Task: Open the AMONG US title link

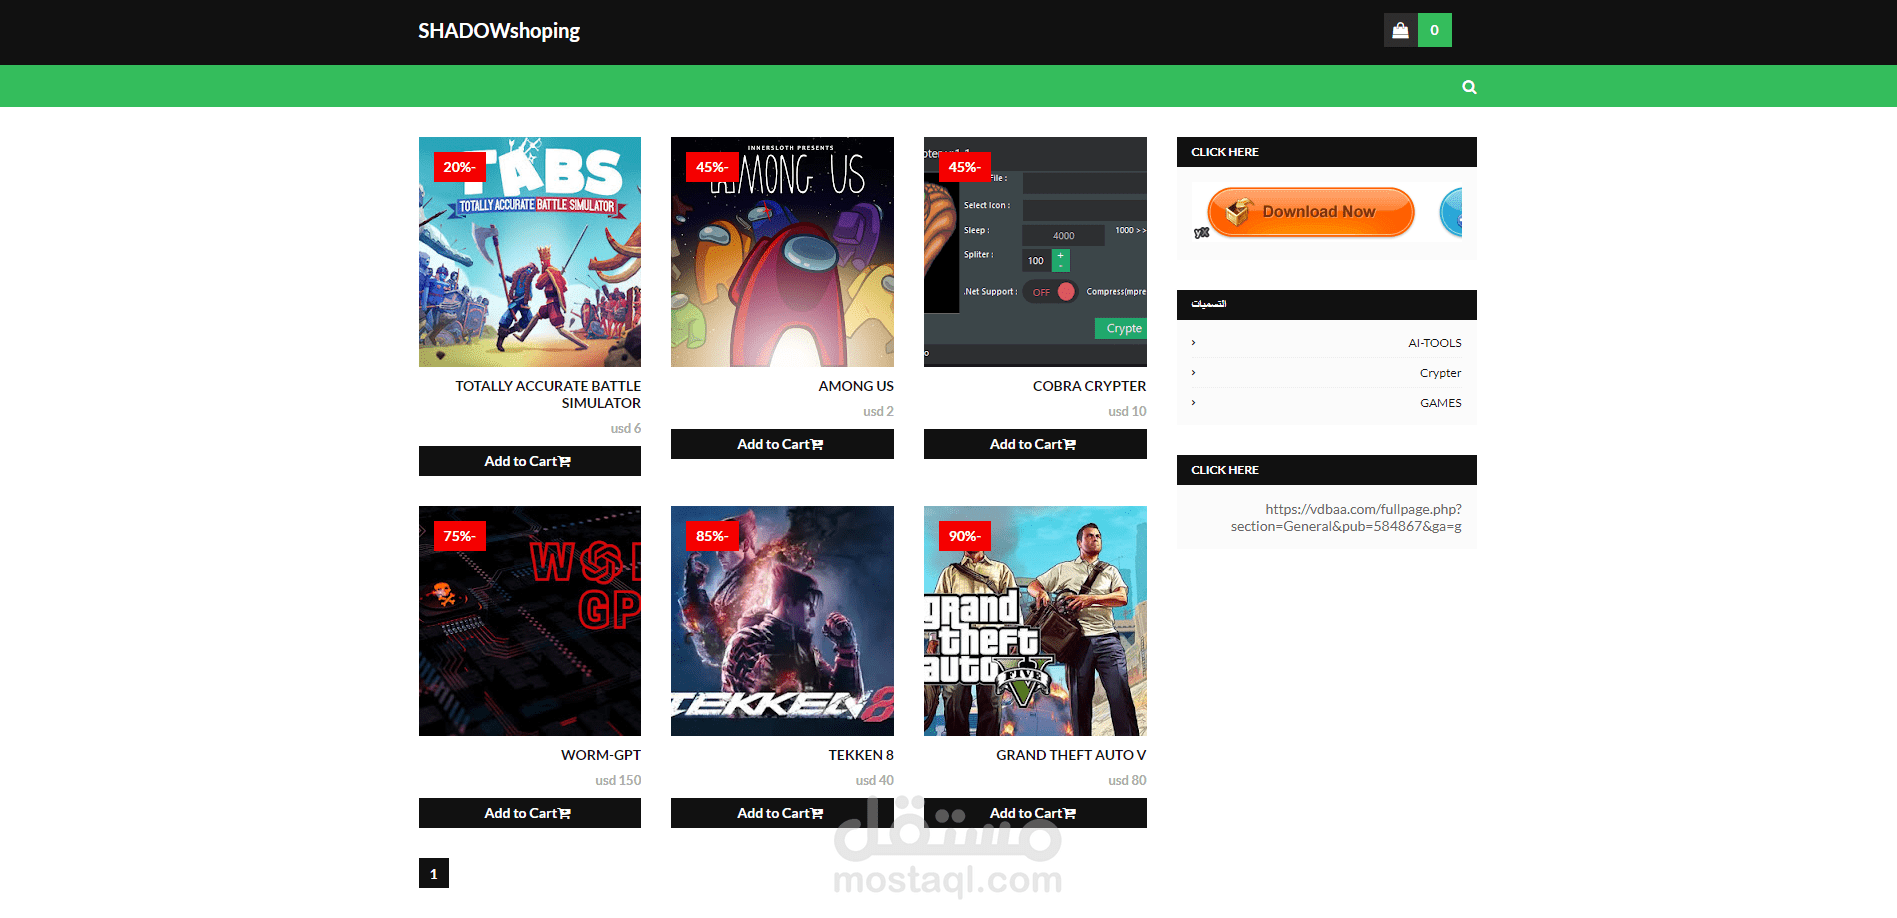Action: 856,386
